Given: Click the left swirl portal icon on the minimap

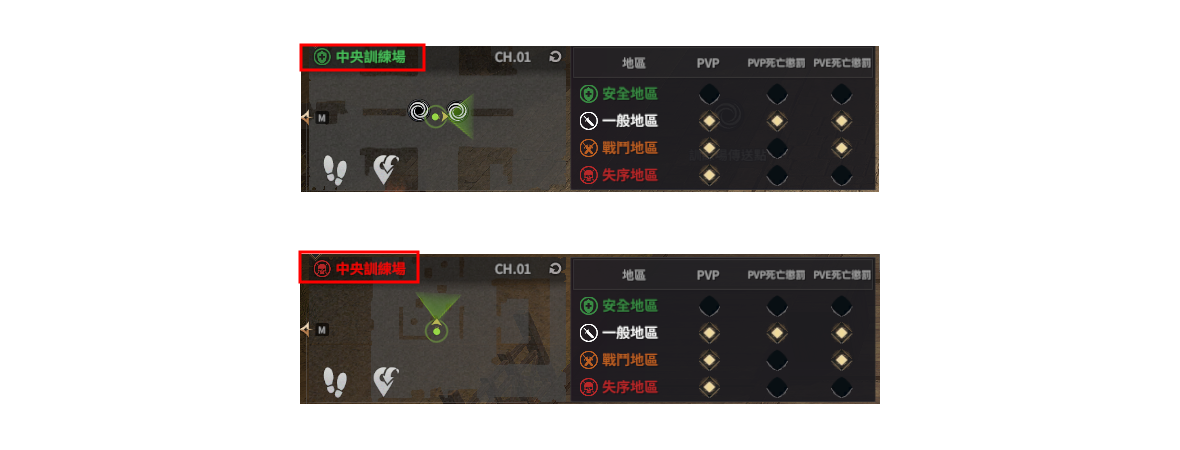Looking at the screenshot, I should tap(419, 113).
